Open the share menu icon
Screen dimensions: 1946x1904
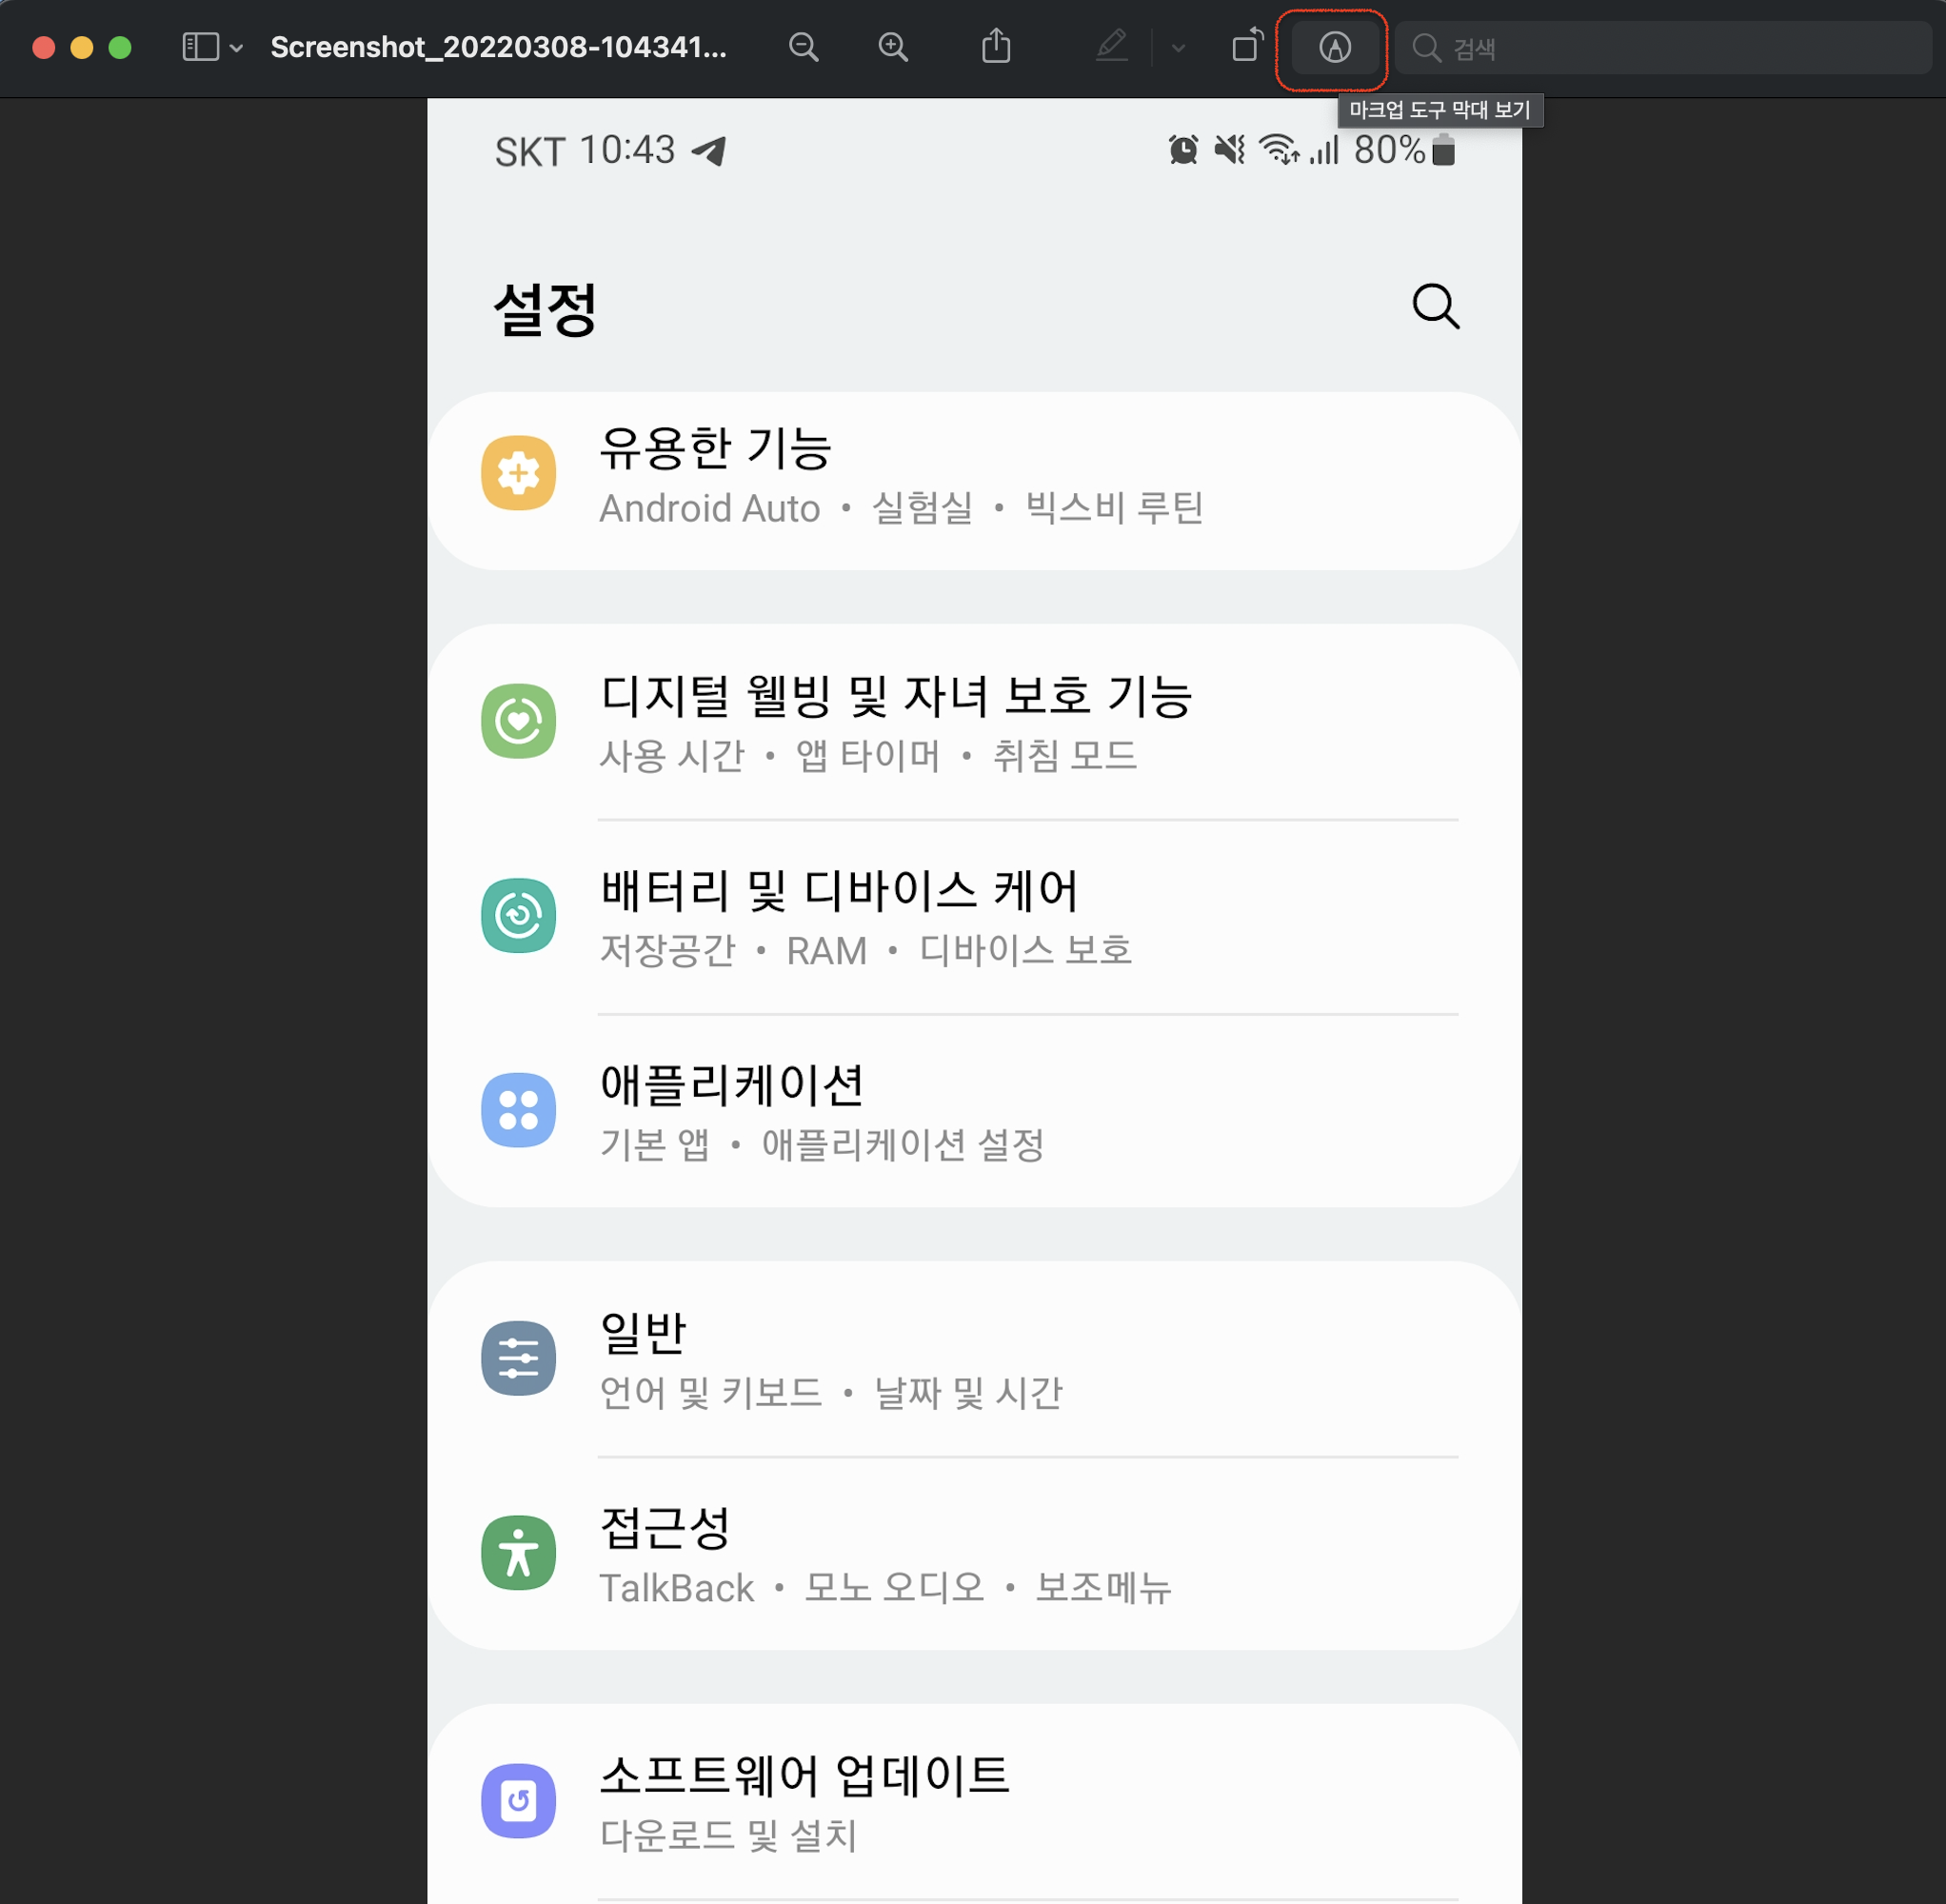(x=996, y=47)
